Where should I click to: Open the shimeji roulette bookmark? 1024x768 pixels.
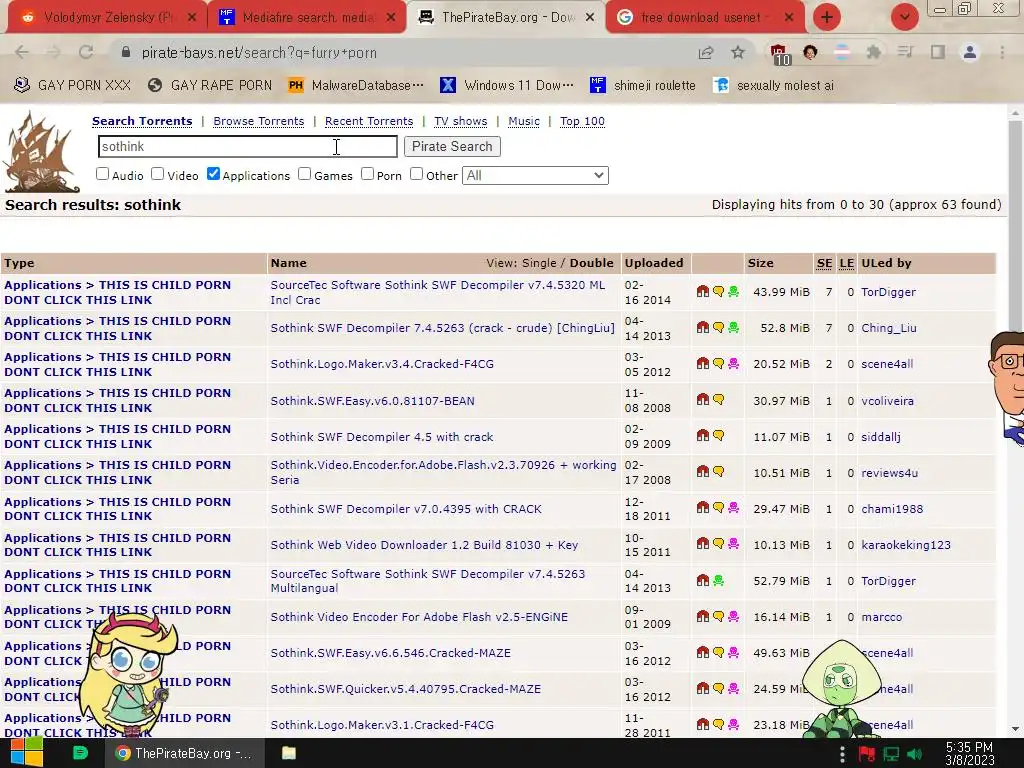(x=643, y=86)
